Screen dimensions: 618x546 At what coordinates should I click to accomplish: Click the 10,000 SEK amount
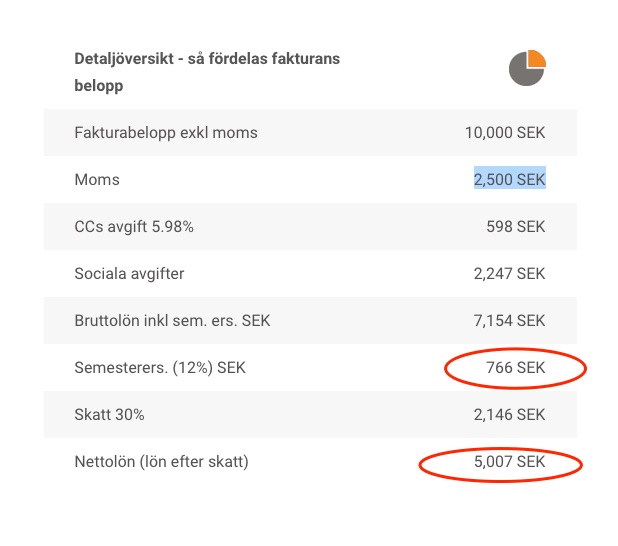coord(506,133)
